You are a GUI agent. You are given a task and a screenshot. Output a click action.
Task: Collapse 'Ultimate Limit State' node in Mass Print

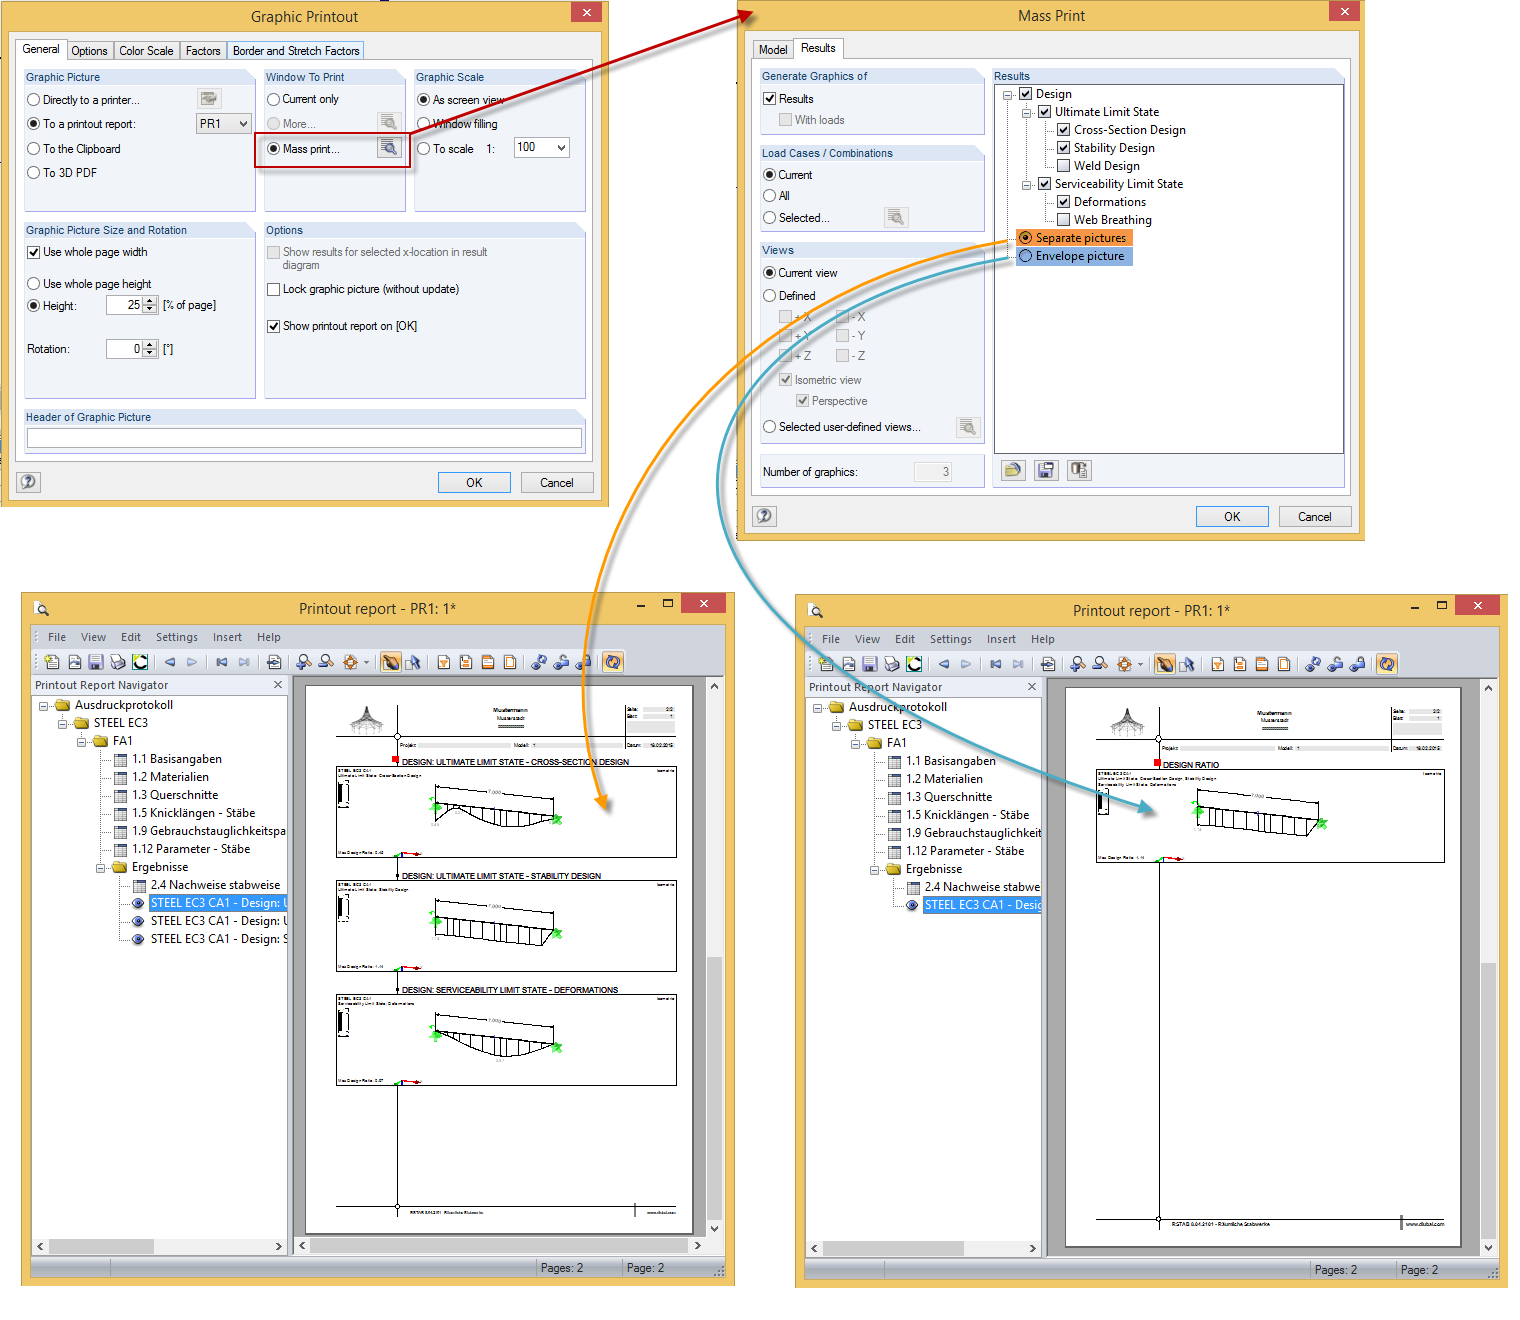click(x=1026, y=113)
